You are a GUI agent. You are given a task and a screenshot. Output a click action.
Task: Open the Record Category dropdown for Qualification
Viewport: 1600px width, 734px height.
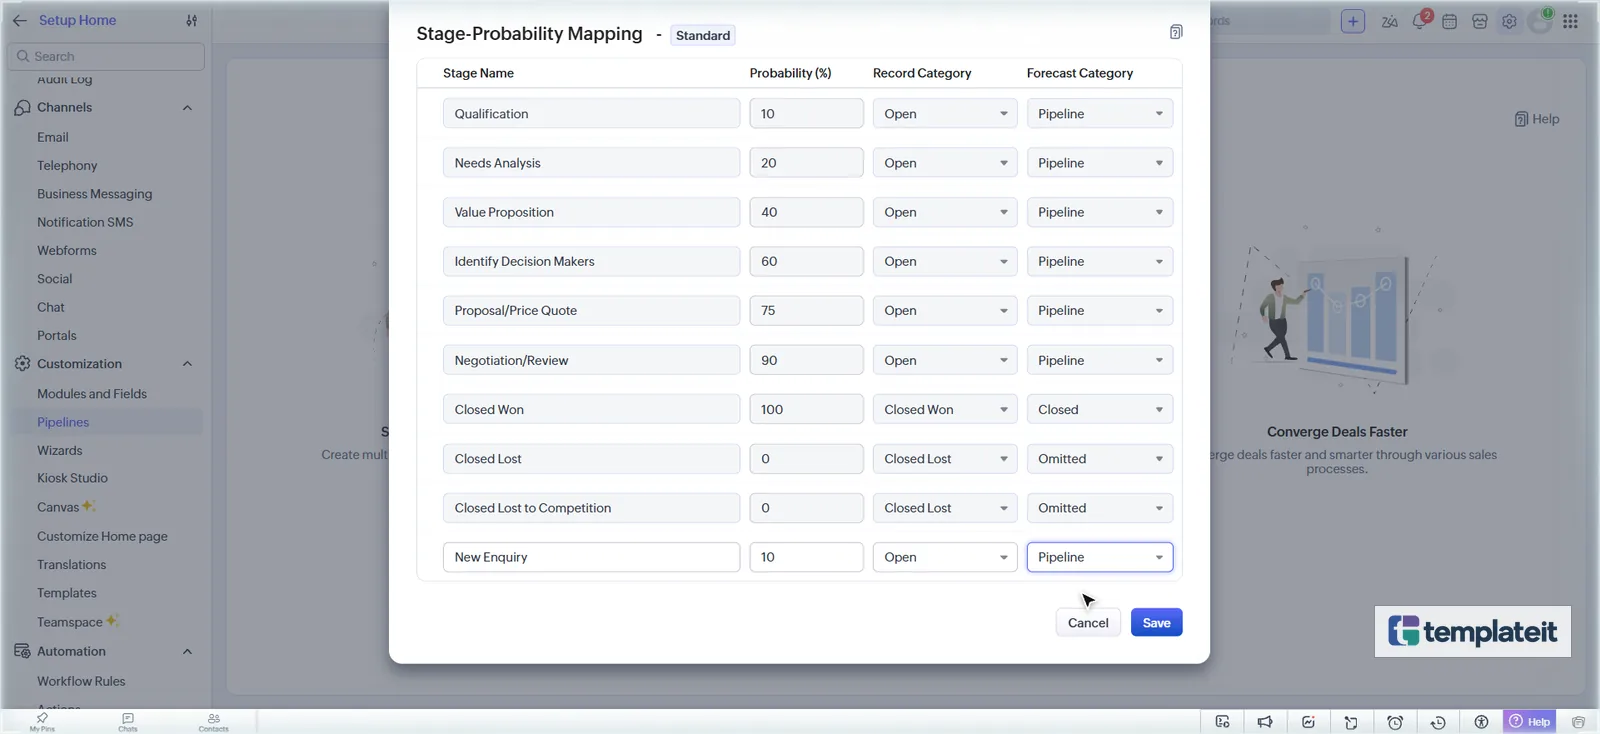[x=945, y=114]
